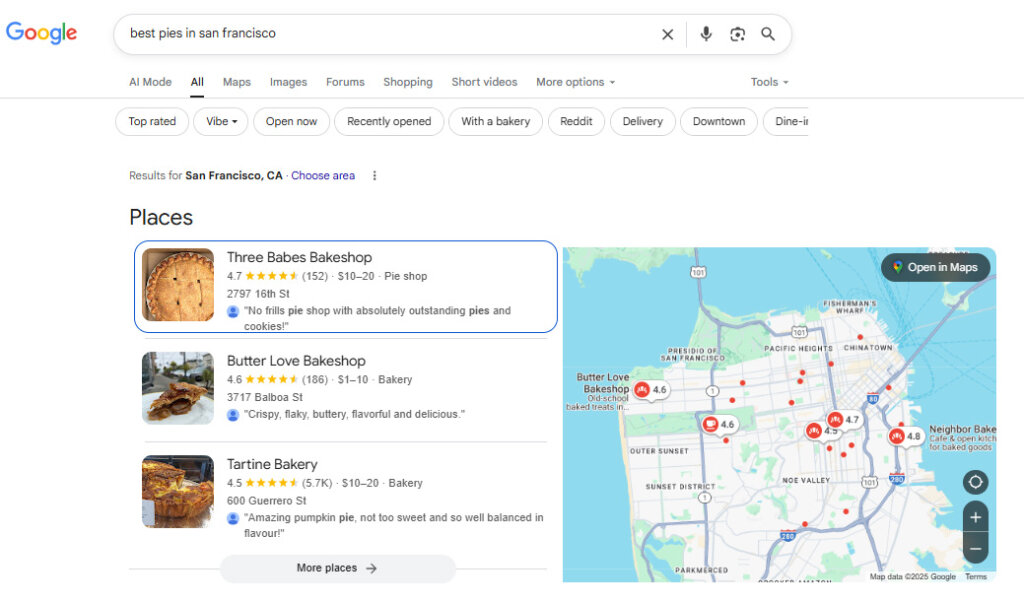Center map on my location
Image resolution: width=1024 pixels, height=604 pixels.
pyautogui.click(x=975, y=482)
